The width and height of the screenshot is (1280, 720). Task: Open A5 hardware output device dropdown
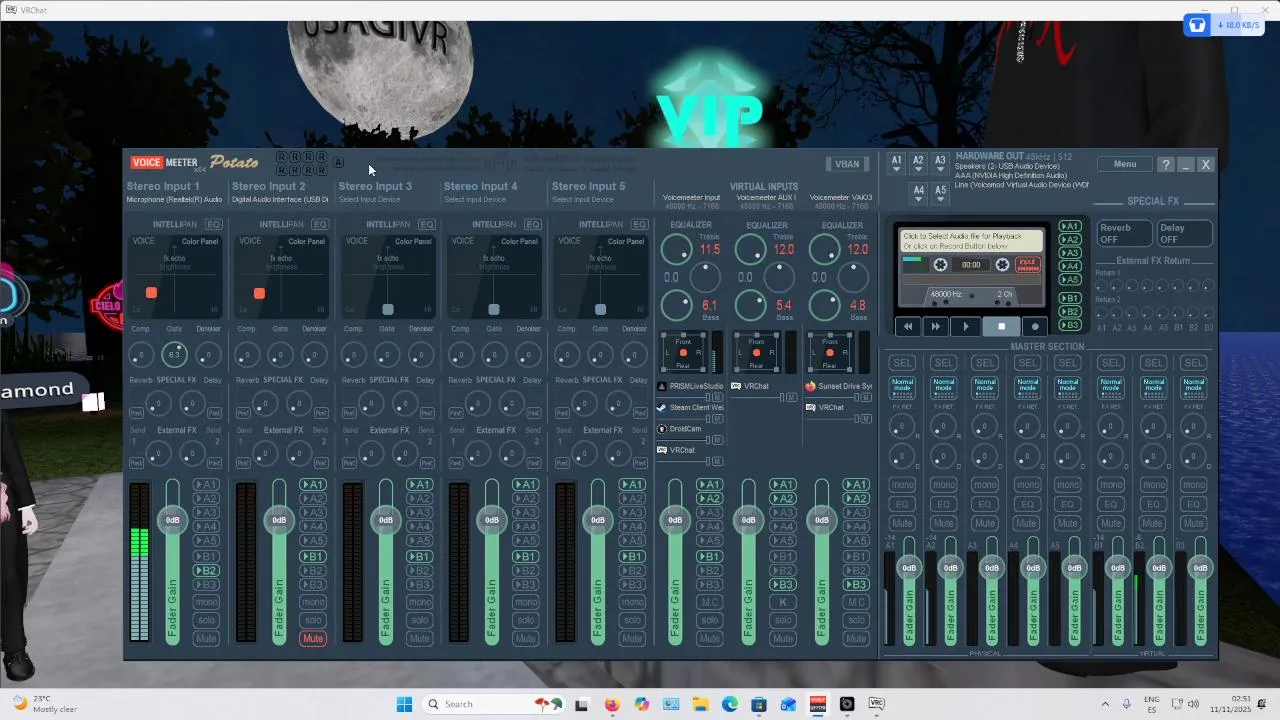[x=940, y=193]
